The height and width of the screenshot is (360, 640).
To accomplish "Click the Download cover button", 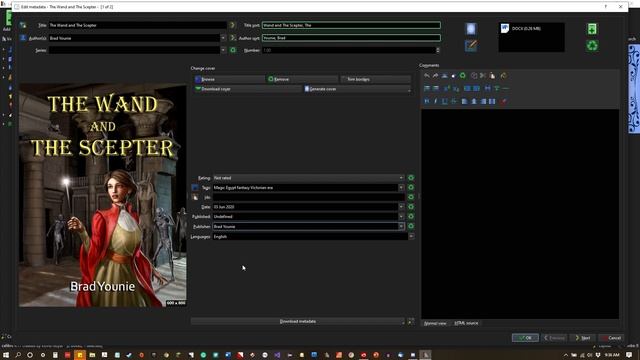I will [x=248, y=89].
